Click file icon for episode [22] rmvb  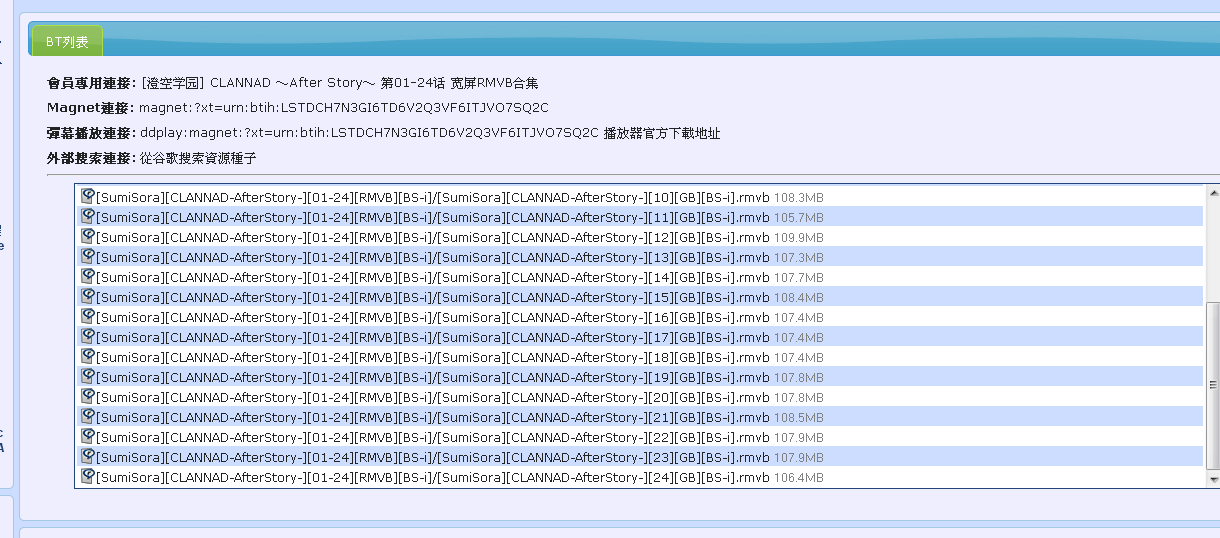[87, 436]
